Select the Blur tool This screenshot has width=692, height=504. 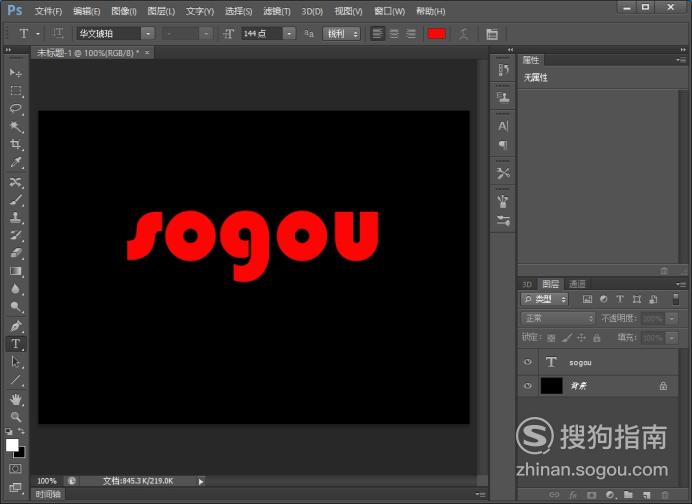[16, 289]
